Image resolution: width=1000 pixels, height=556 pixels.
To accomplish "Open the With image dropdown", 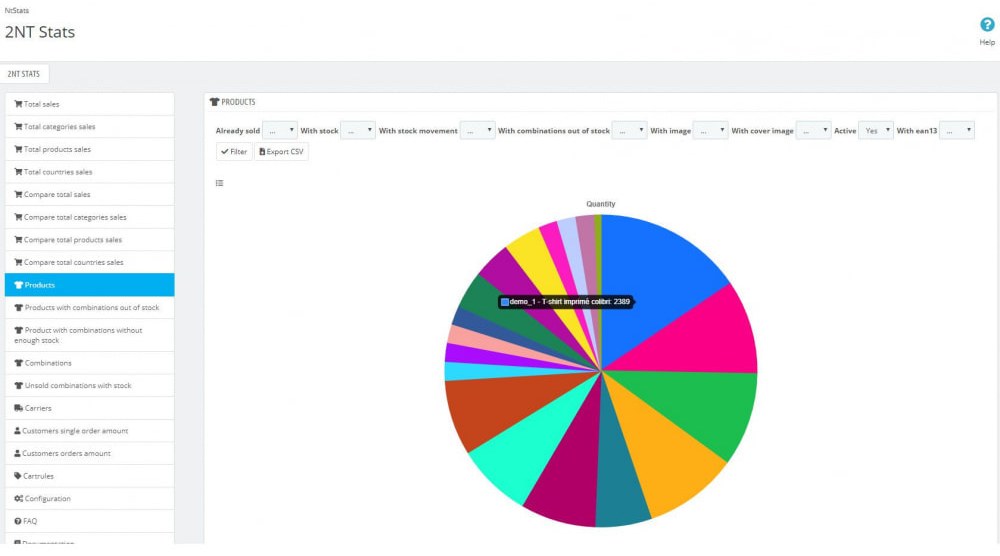I will (x=710, y=130).
